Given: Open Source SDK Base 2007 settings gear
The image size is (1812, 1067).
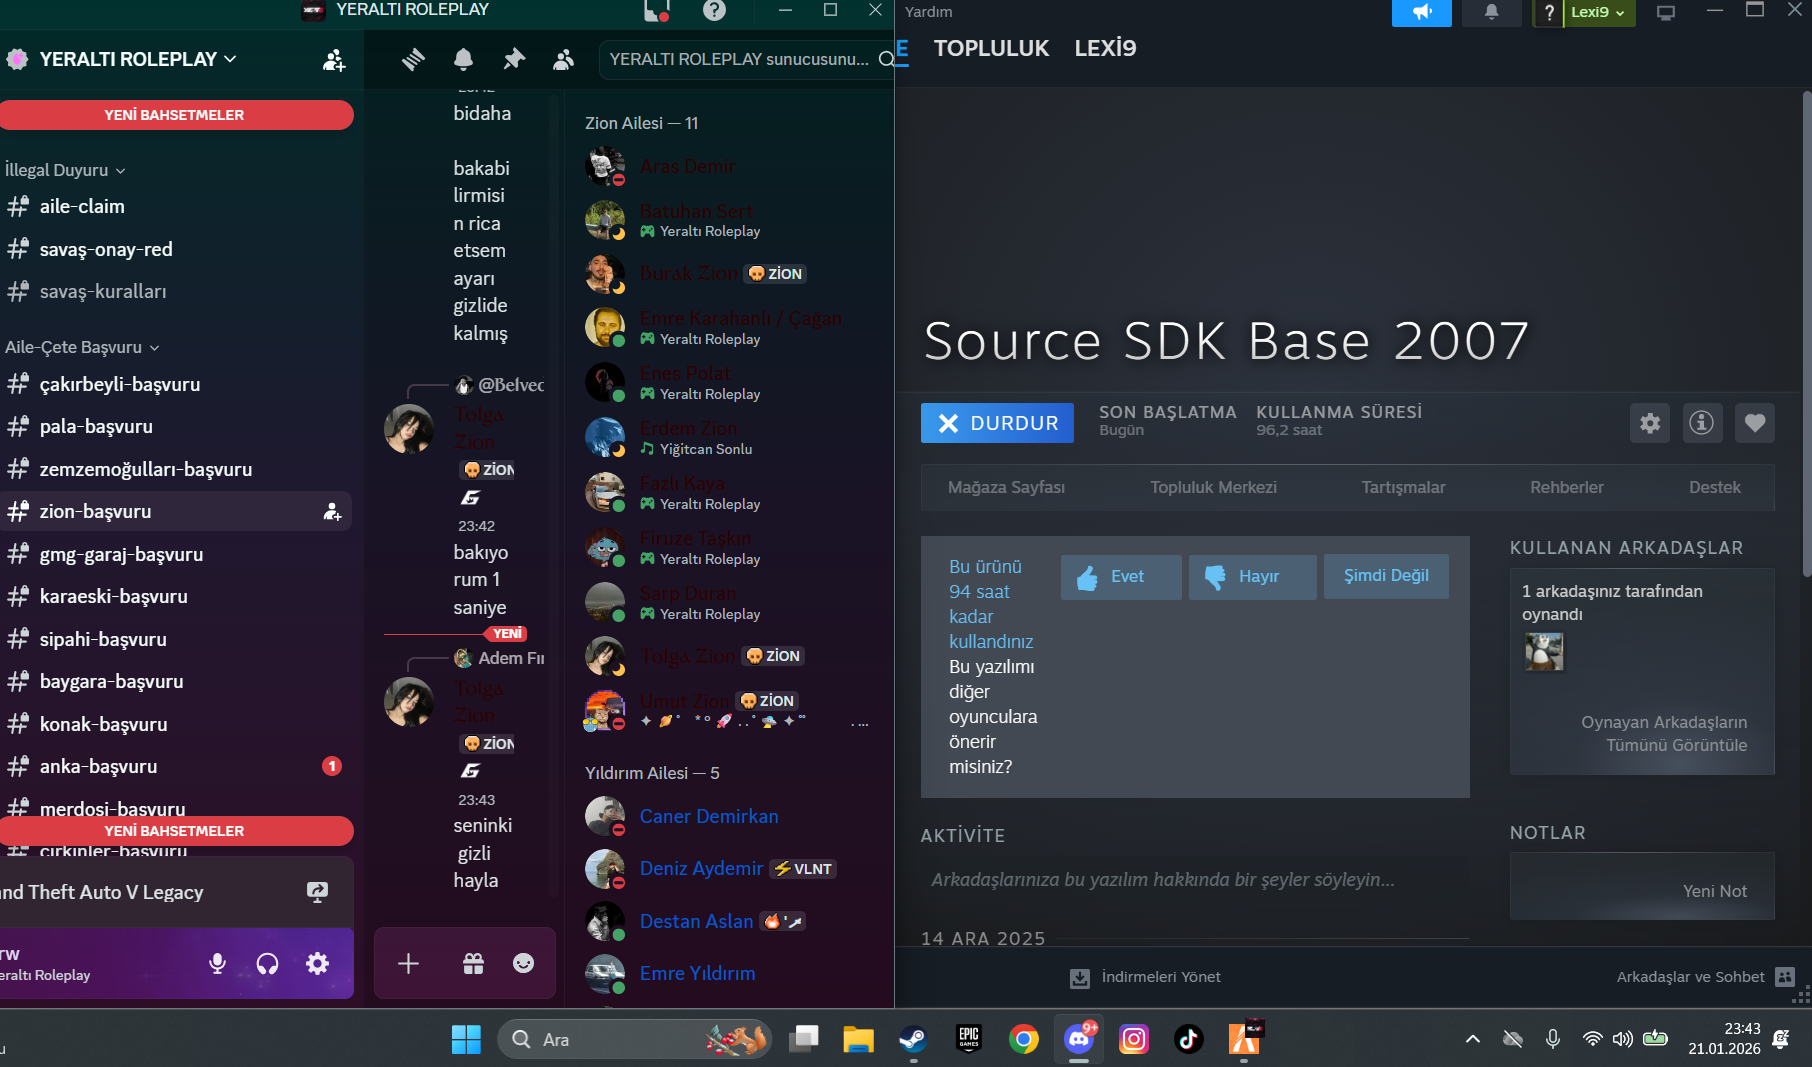Looking at the screenshot, I should 1650,423.
